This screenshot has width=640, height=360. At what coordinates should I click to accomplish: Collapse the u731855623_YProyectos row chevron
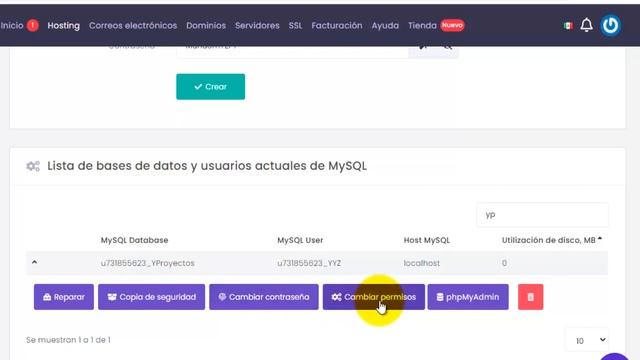pos(34,262)
